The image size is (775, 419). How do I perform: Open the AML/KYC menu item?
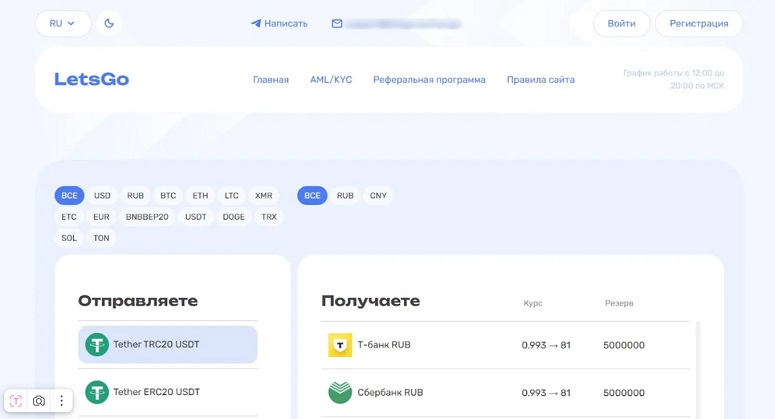click(x=331, y=80)
